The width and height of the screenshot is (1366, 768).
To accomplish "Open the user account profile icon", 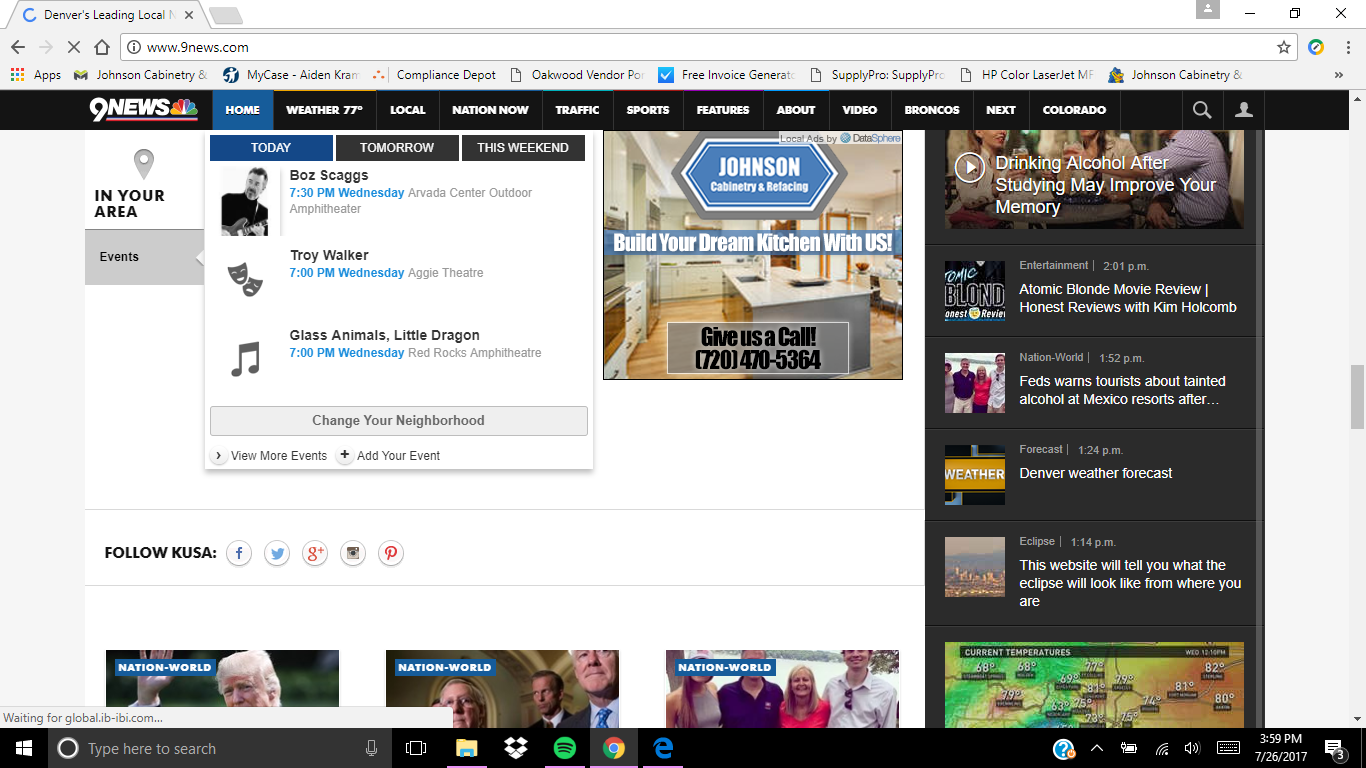I will point(1244,110).
